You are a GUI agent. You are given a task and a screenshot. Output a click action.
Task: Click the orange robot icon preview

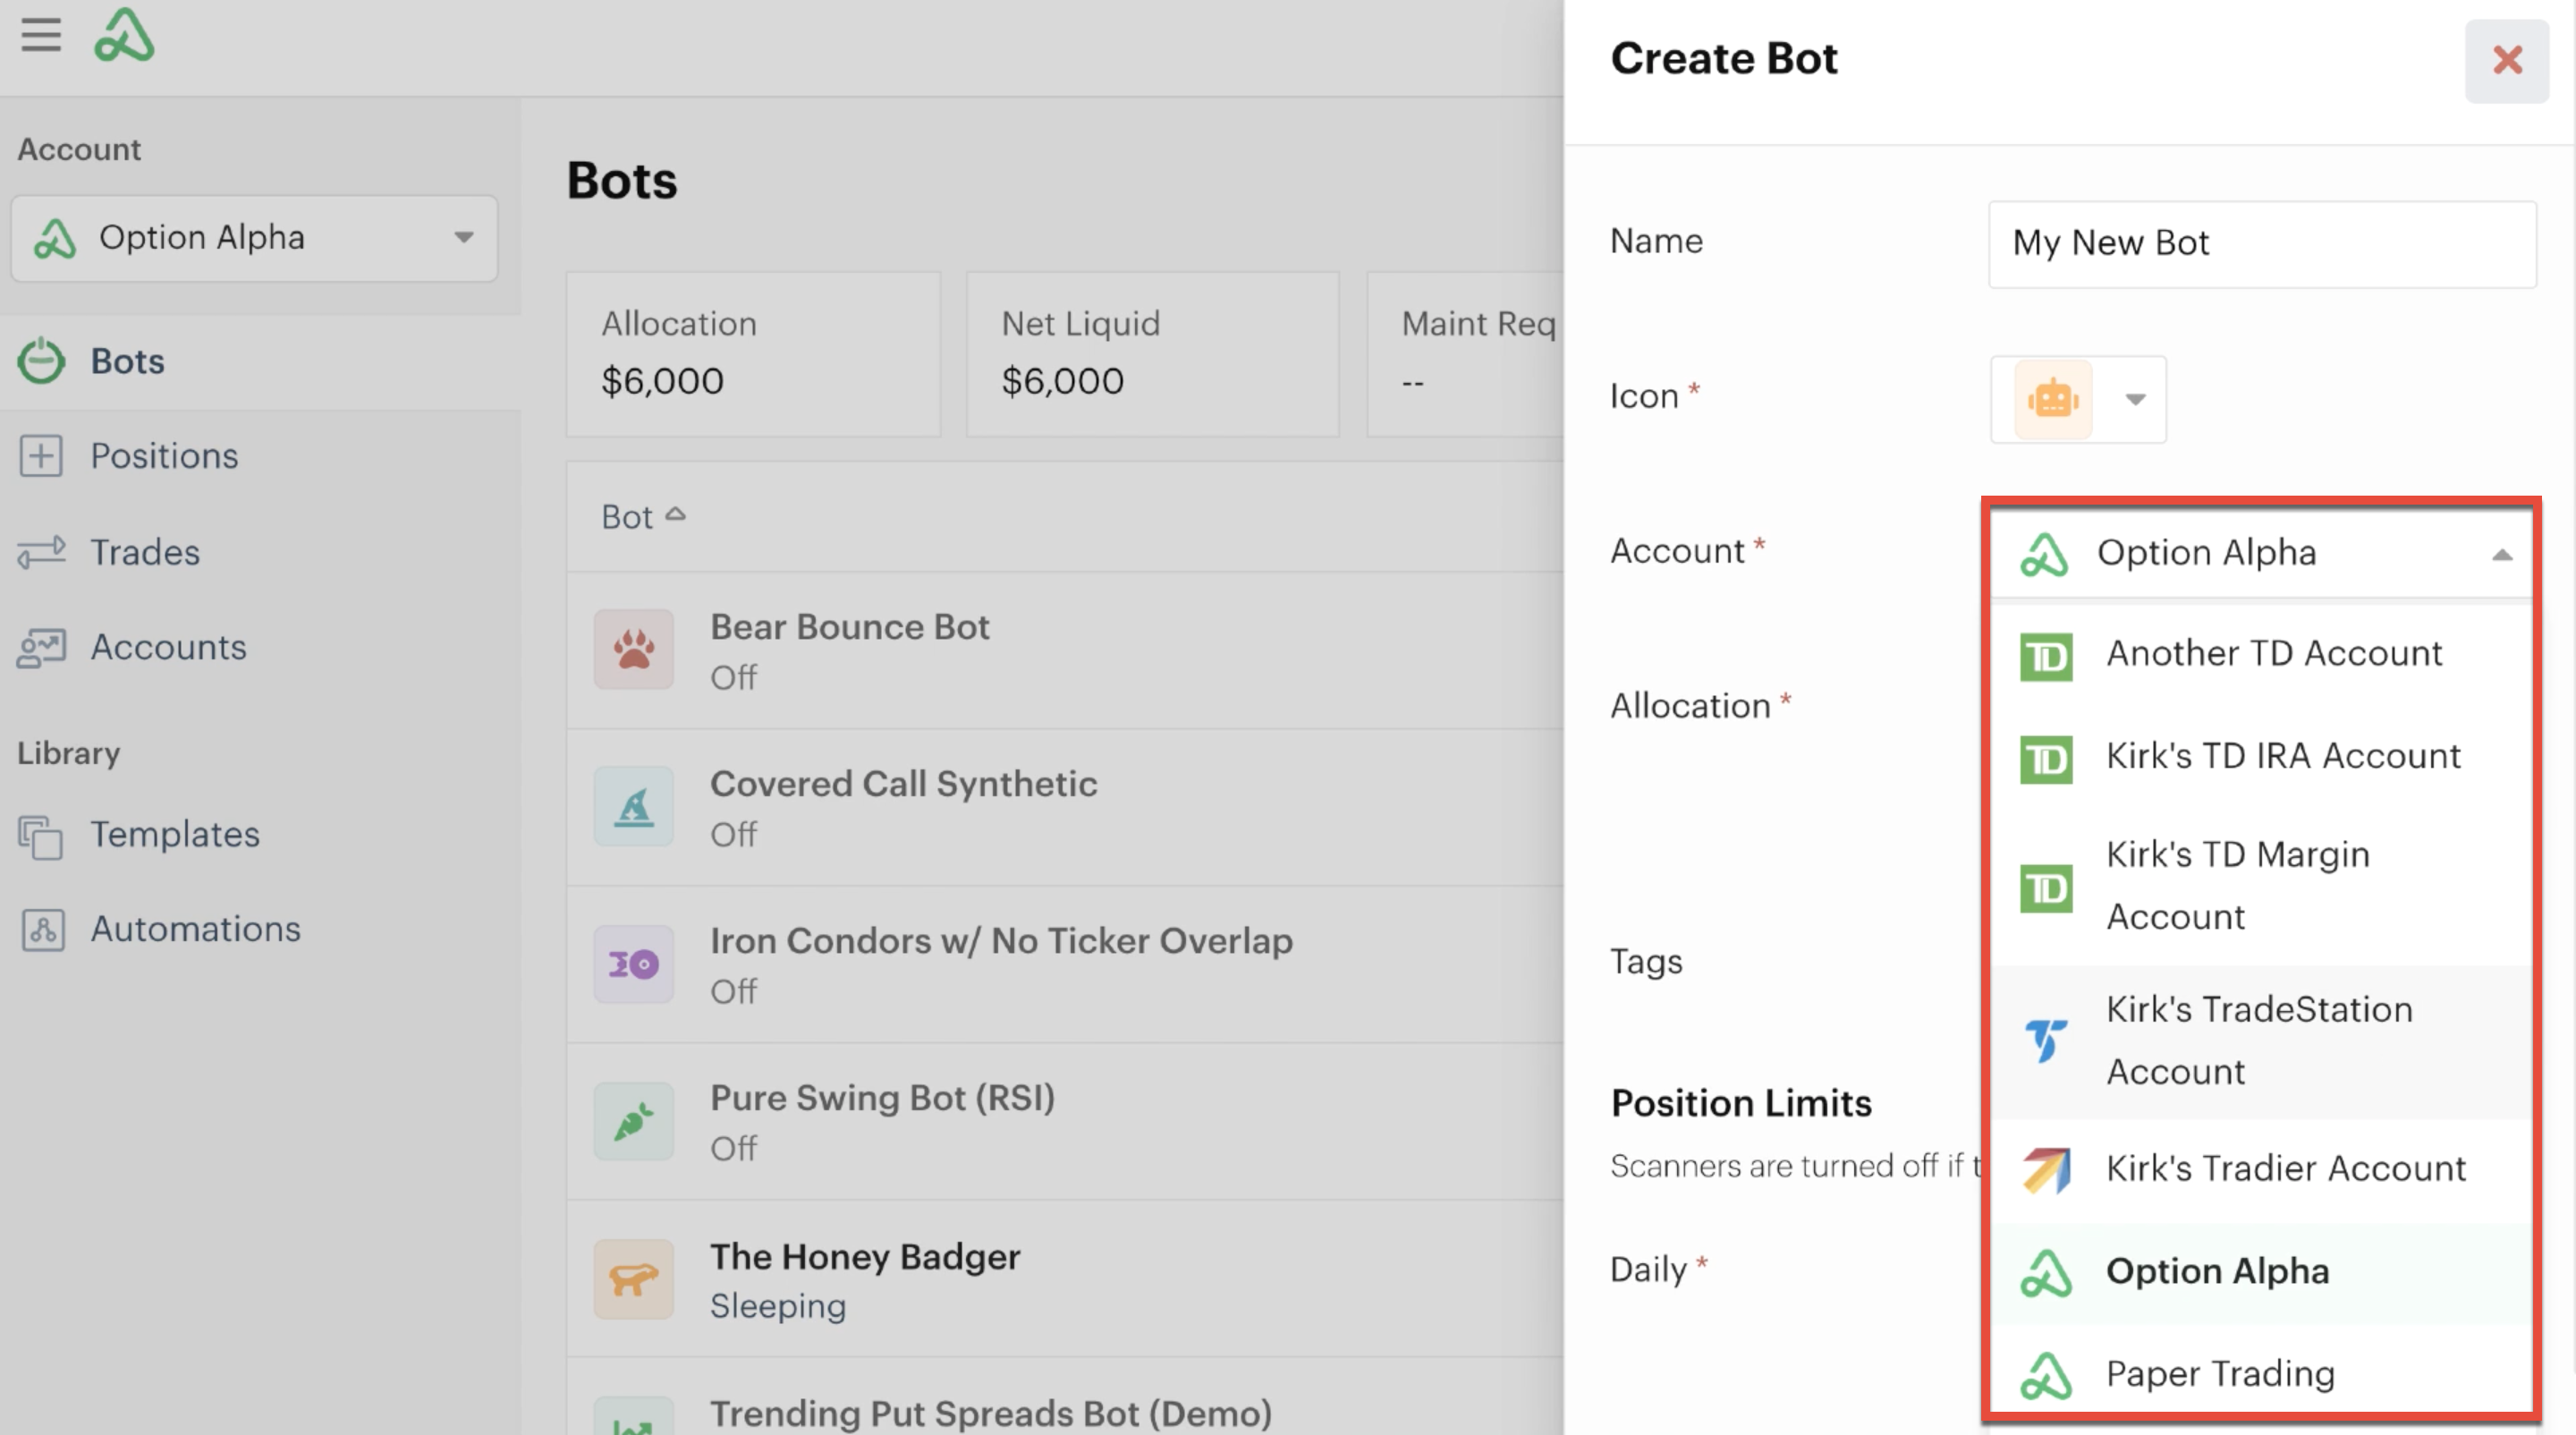pyautogui.click(x=2053, y=399)
